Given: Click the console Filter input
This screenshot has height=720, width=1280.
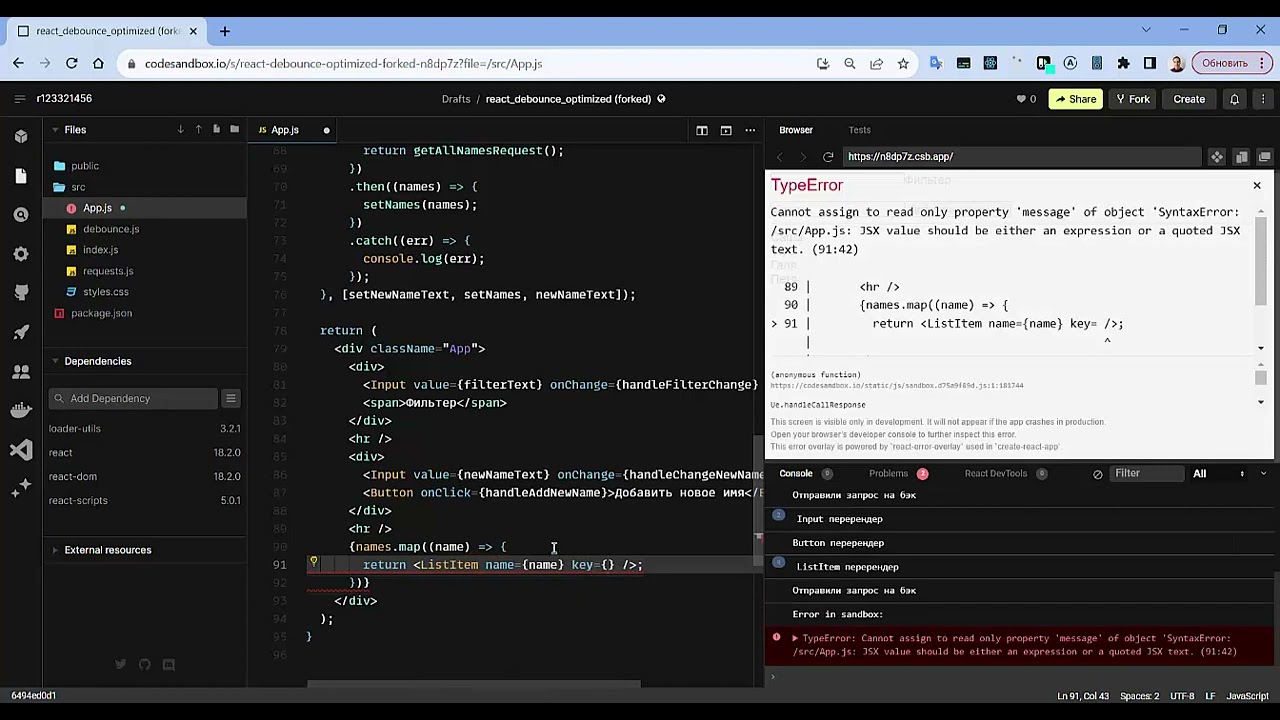Looking at the screenshot, I should (1146, 474).
